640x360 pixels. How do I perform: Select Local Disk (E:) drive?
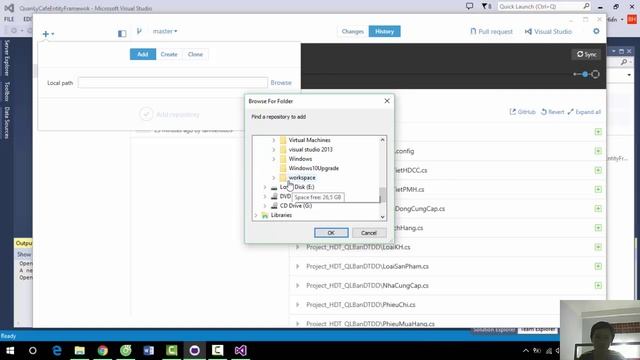297,187
